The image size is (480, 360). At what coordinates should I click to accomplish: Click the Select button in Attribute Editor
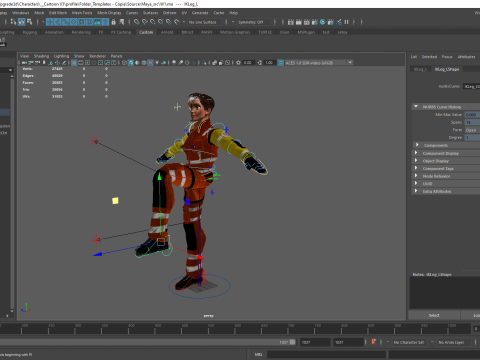[x=434, y=315]
